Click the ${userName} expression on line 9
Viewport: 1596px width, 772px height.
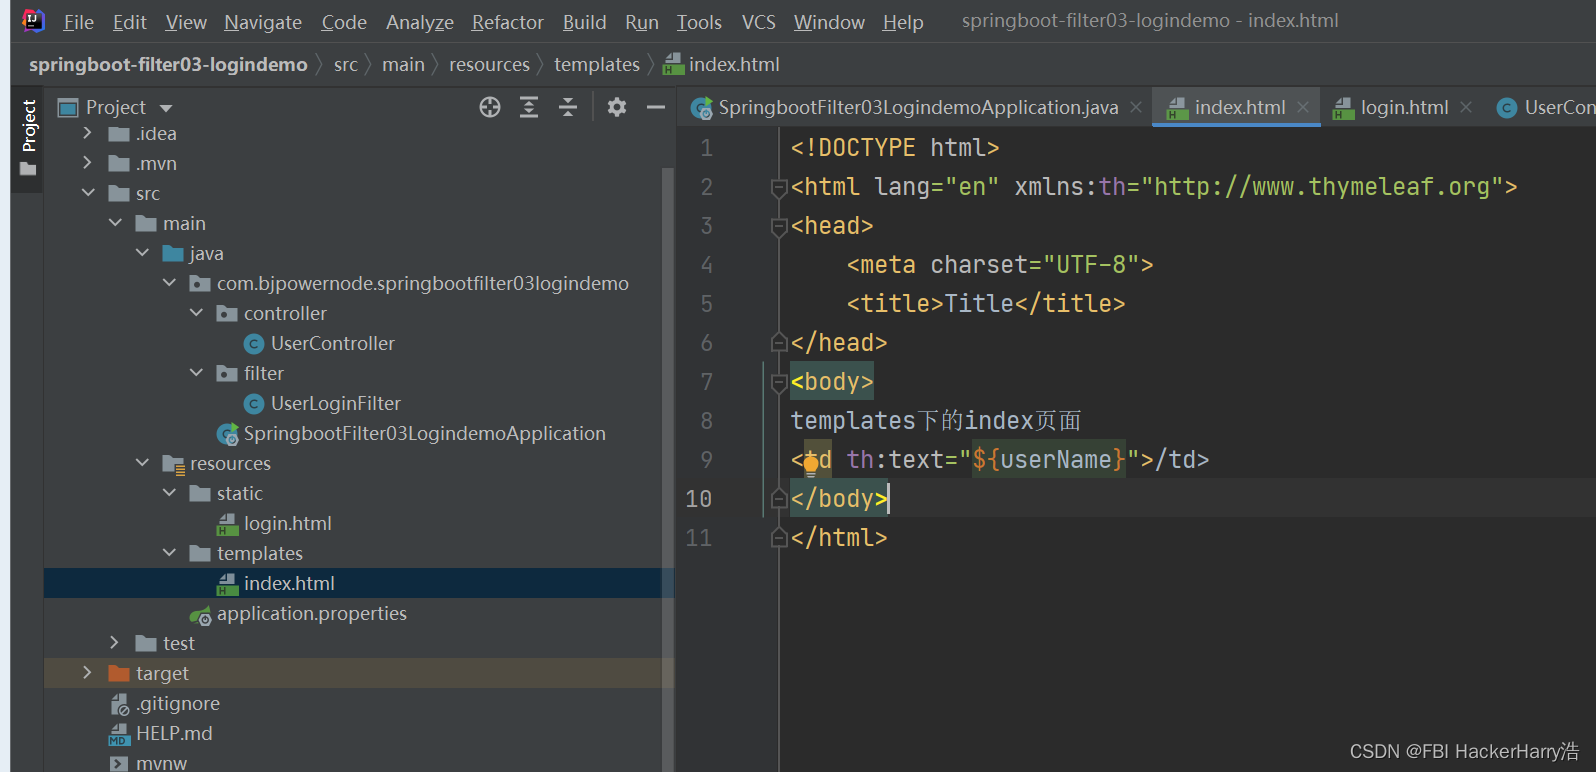coord(1049,460)
